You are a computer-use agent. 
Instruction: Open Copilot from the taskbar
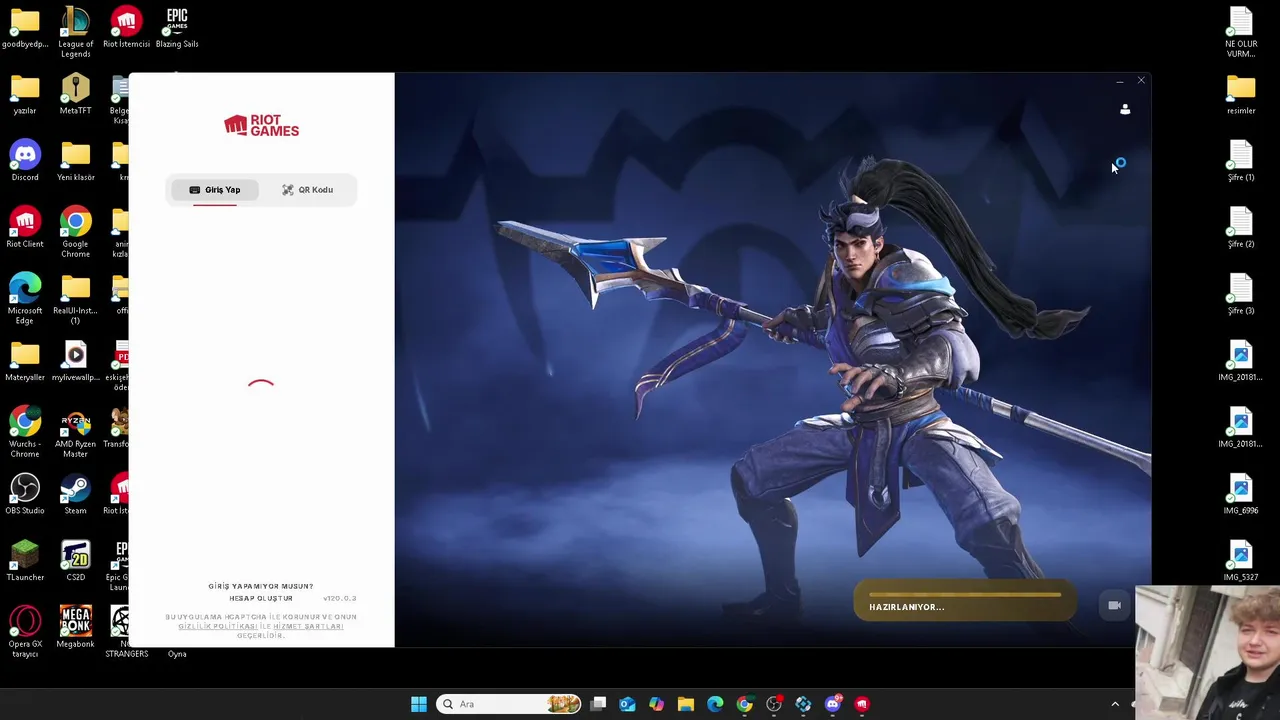[x=656, y=704]
